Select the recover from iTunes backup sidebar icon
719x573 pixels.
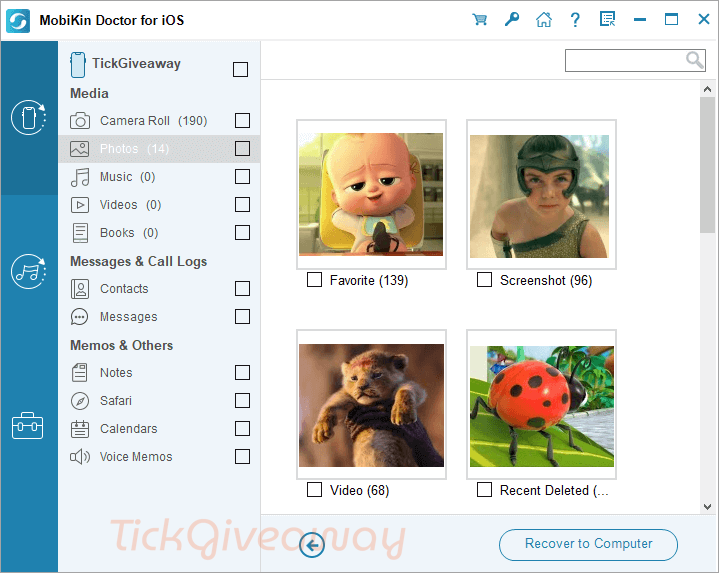coord(29,271)
